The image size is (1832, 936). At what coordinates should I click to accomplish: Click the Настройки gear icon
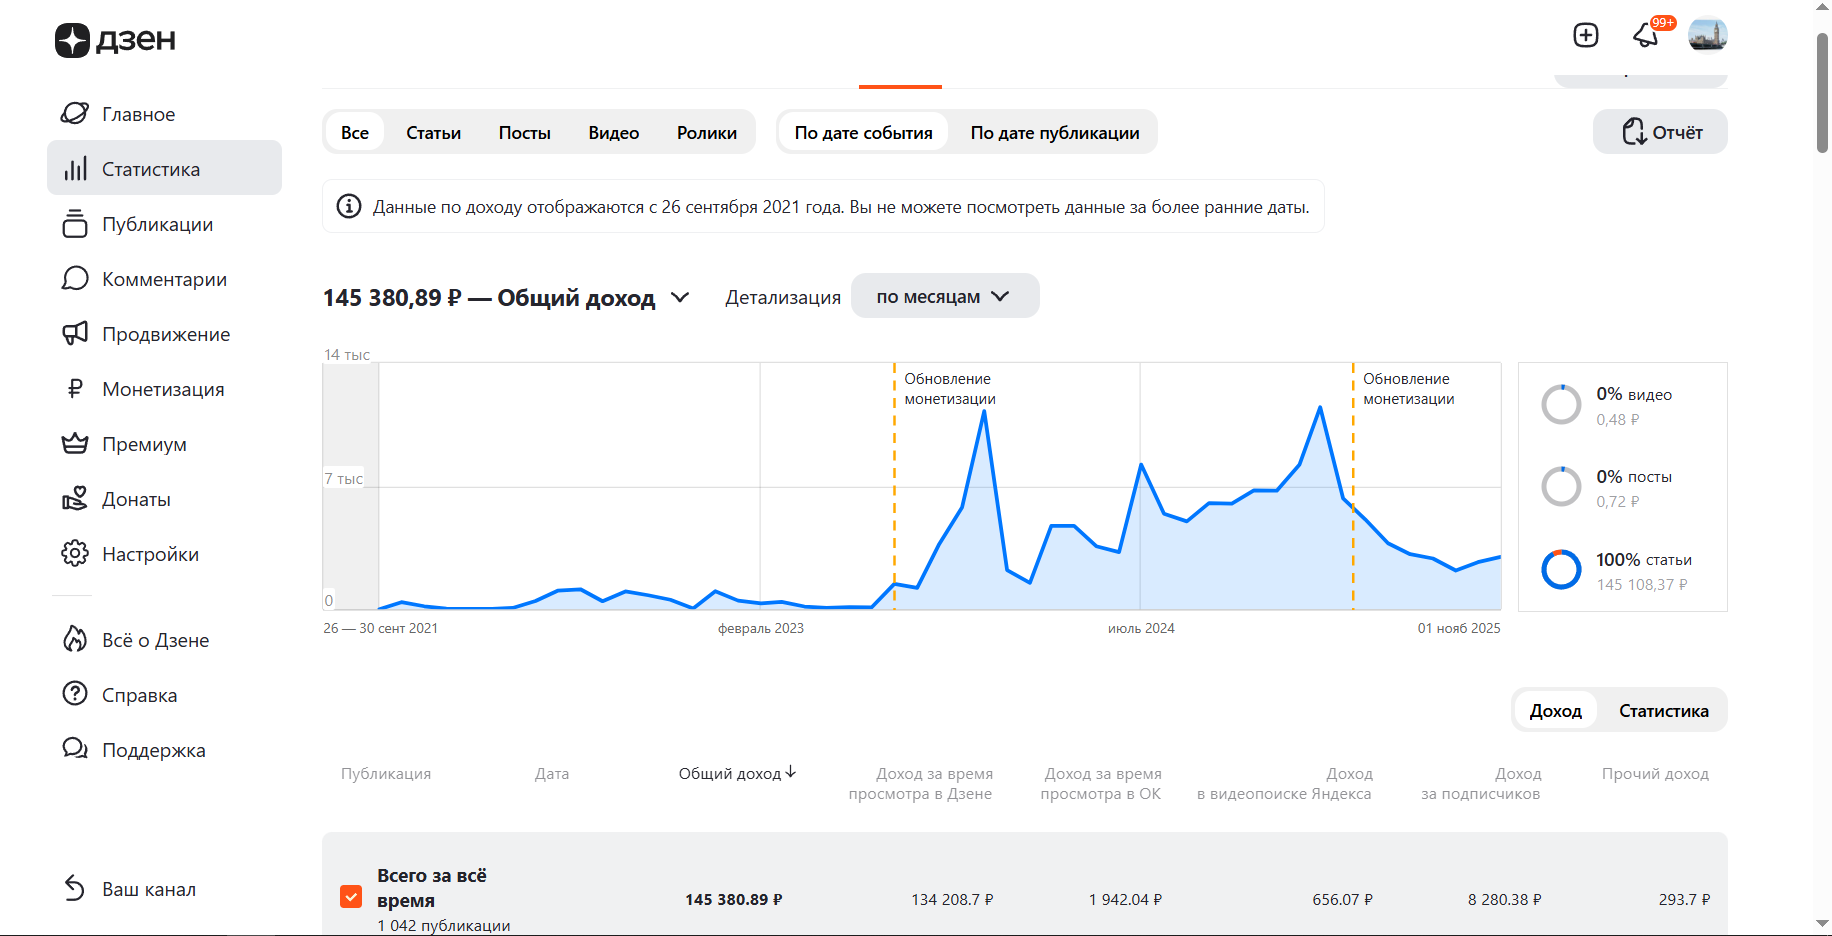point(75,554)
